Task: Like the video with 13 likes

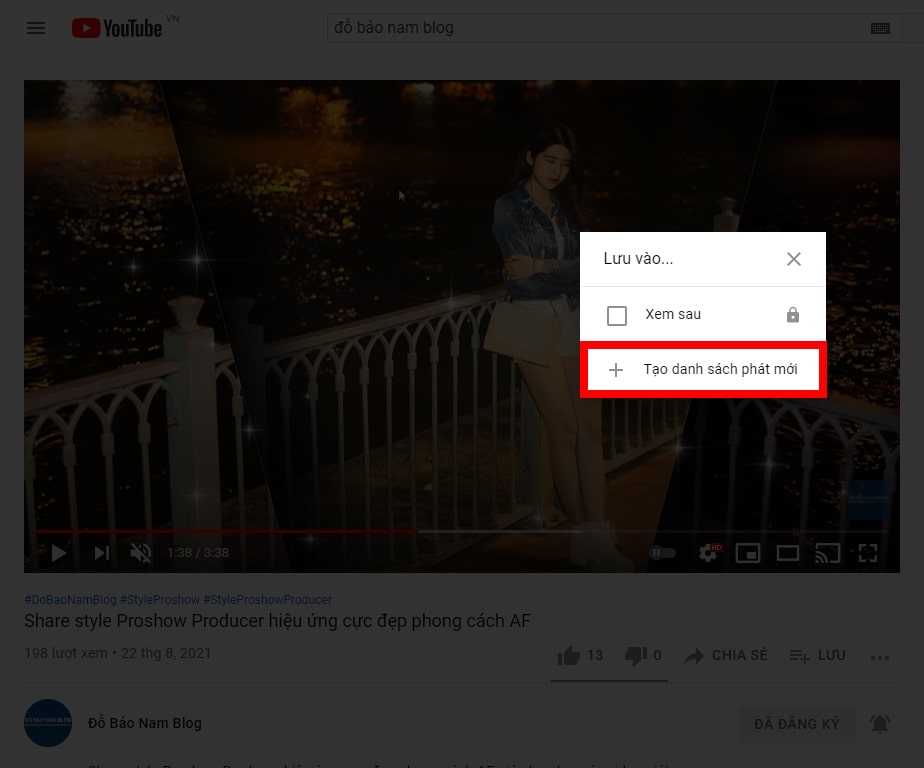Action: tap(580, 655)
